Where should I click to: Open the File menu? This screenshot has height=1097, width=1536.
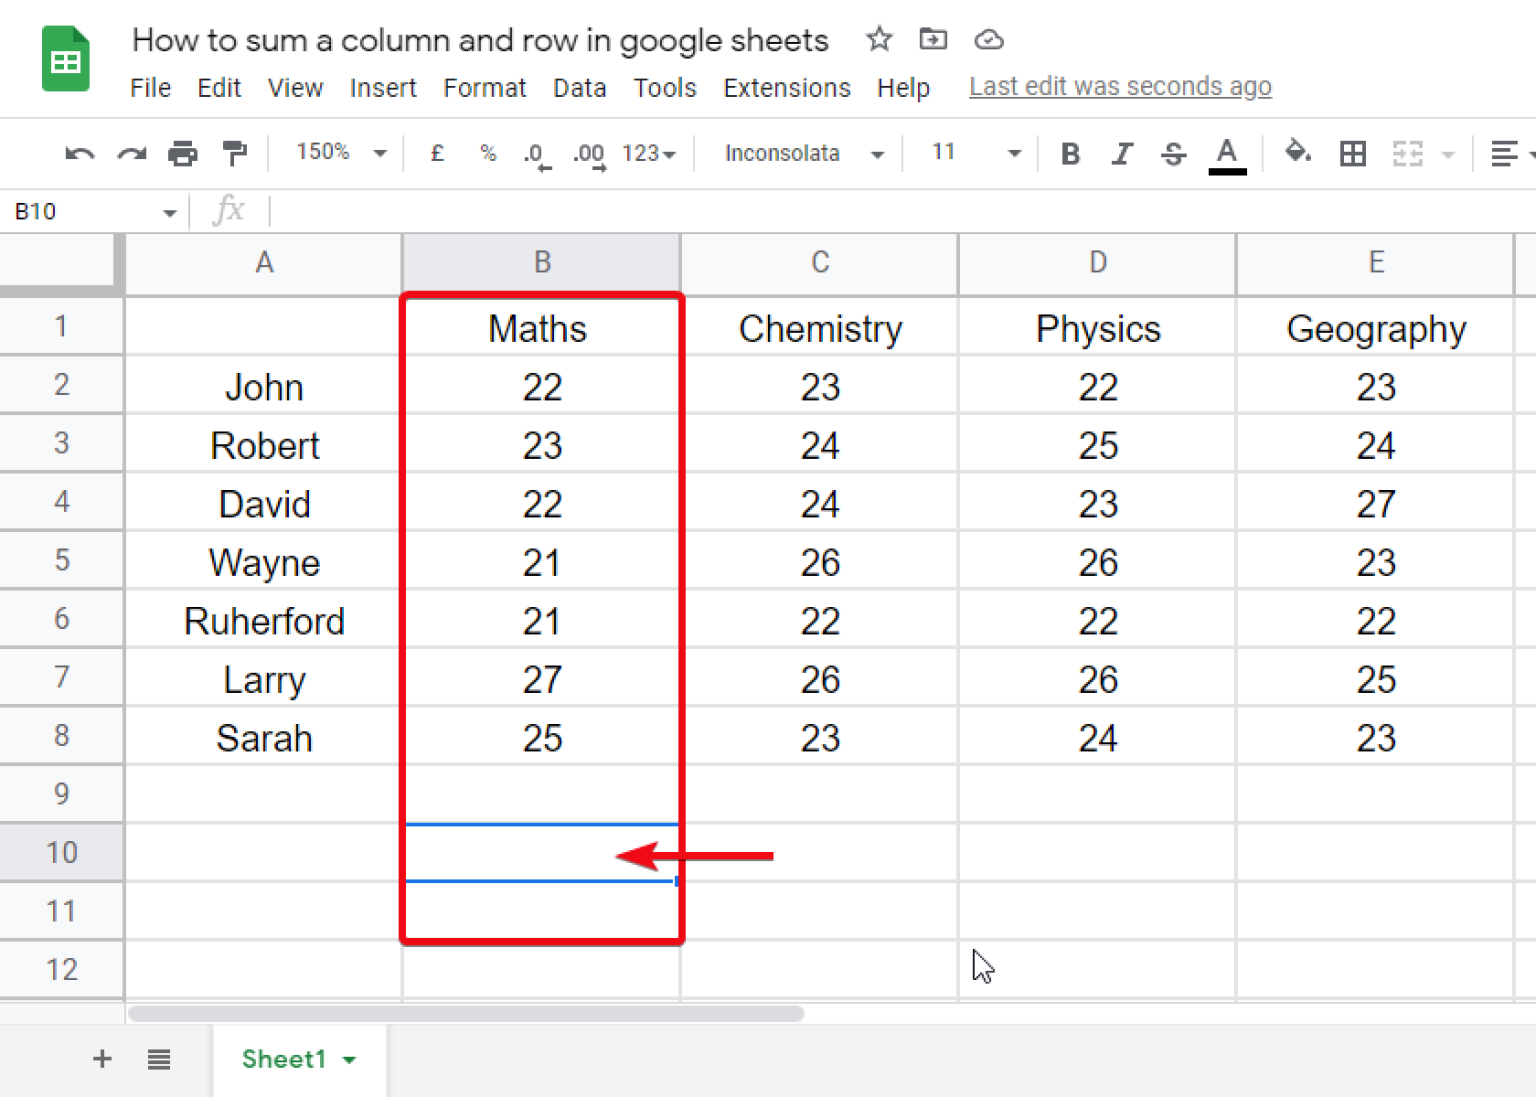click(151, 88)
